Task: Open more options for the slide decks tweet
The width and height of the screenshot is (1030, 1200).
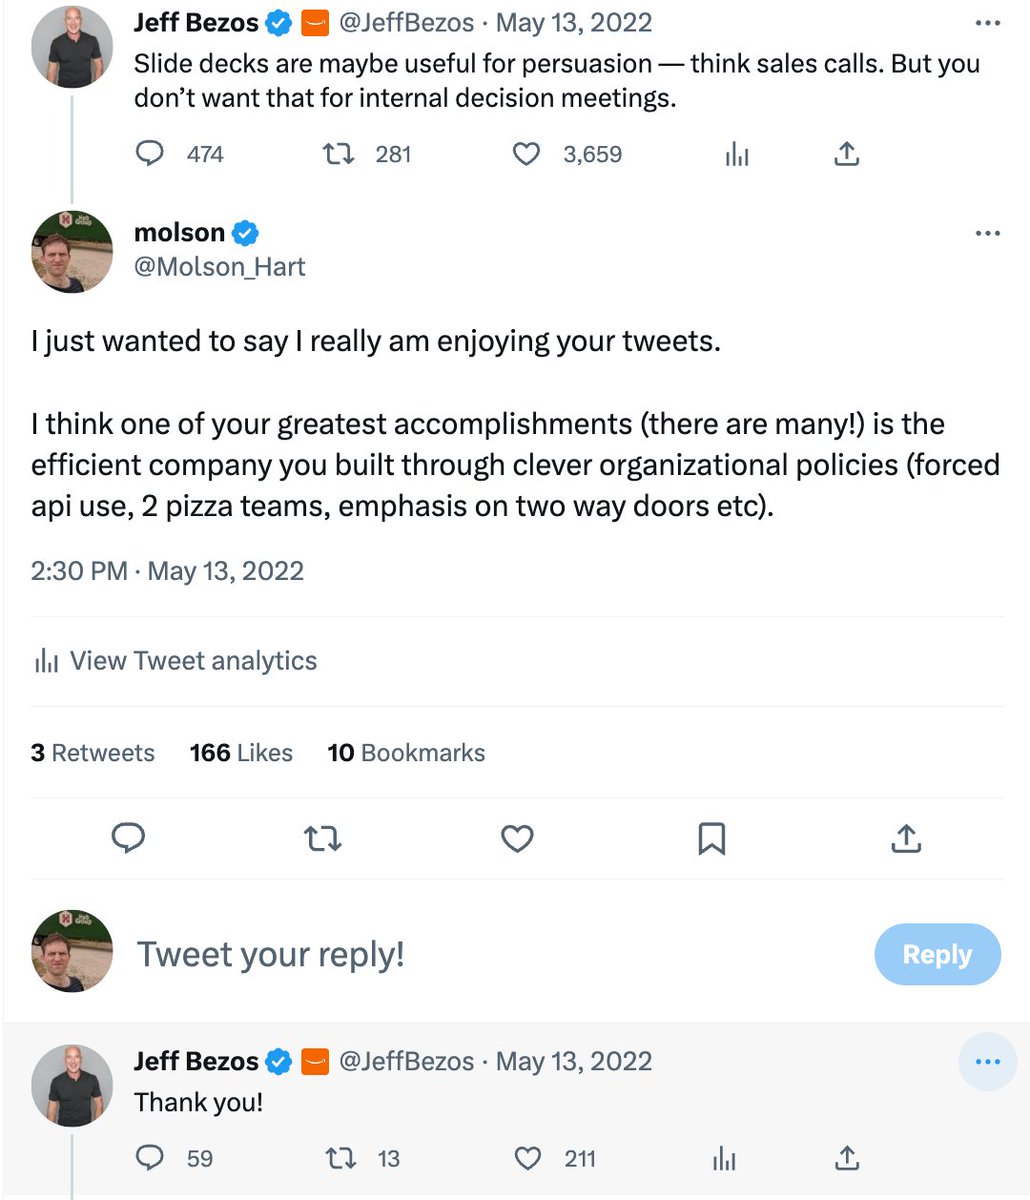Action: point(987,23)
